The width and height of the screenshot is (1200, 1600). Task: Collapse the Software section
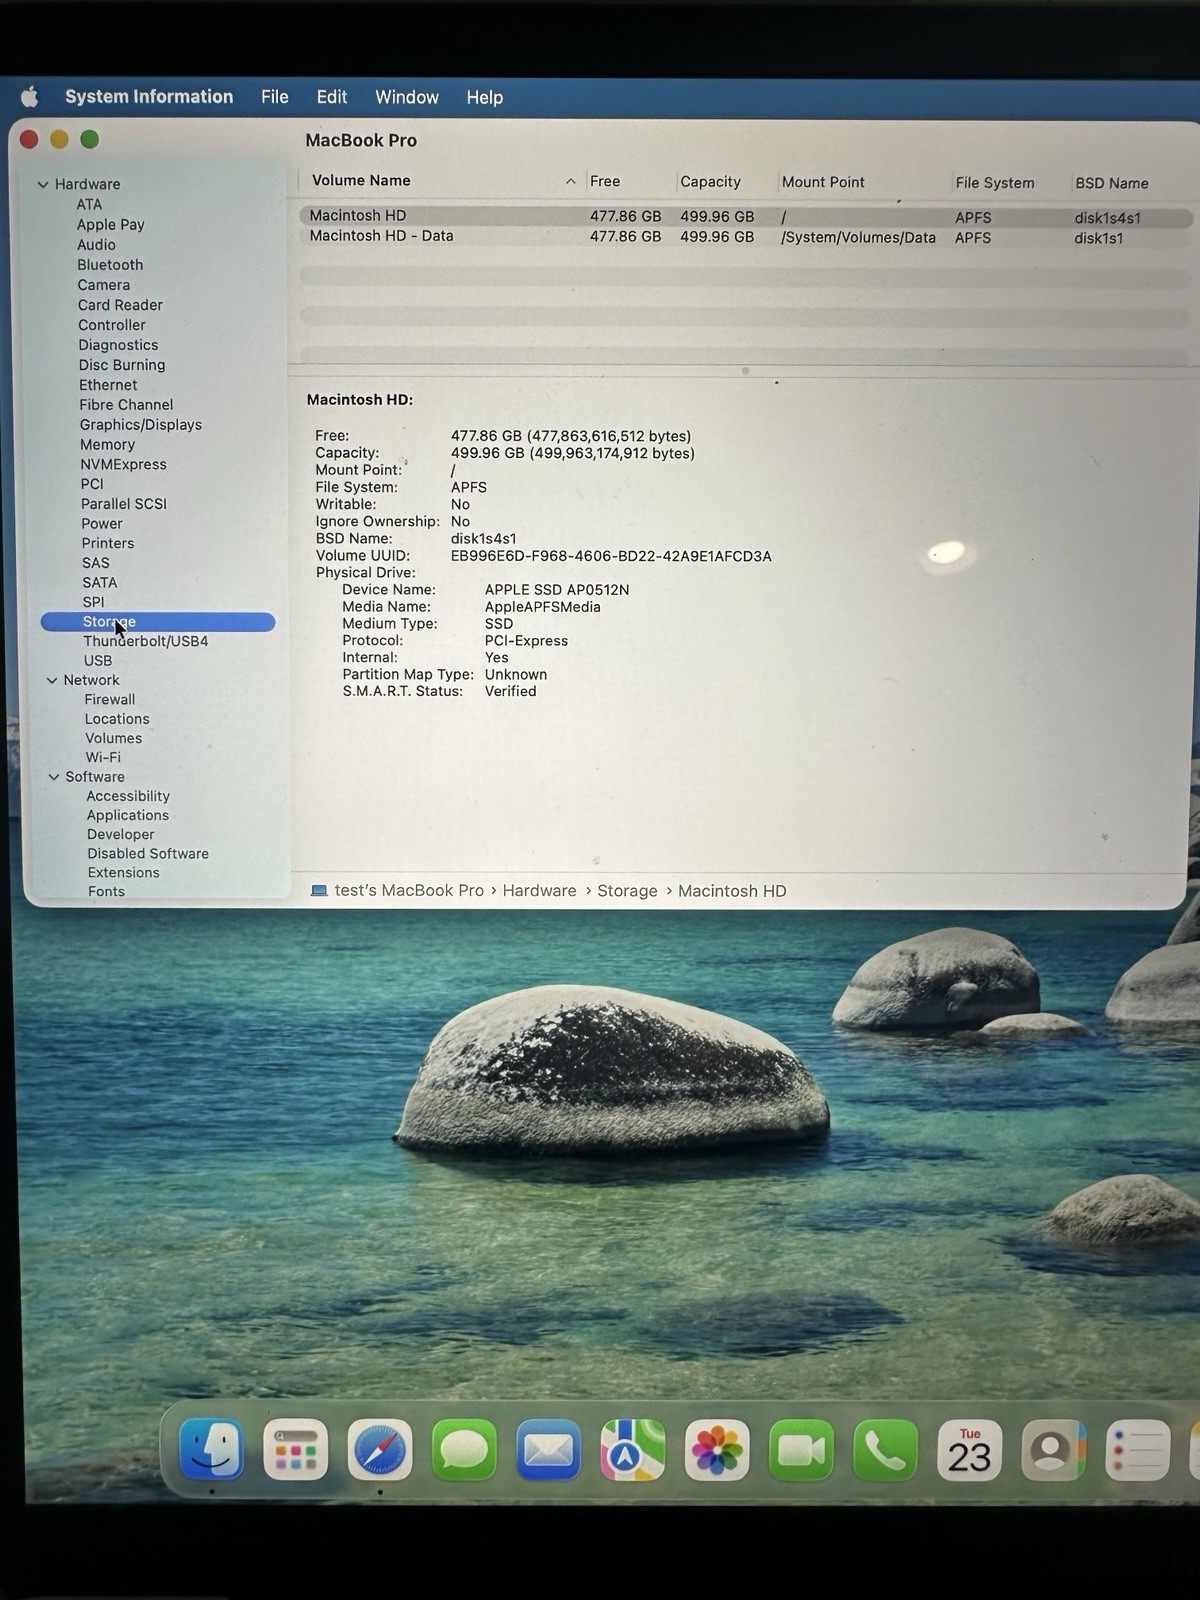click(x=54, y=777)
